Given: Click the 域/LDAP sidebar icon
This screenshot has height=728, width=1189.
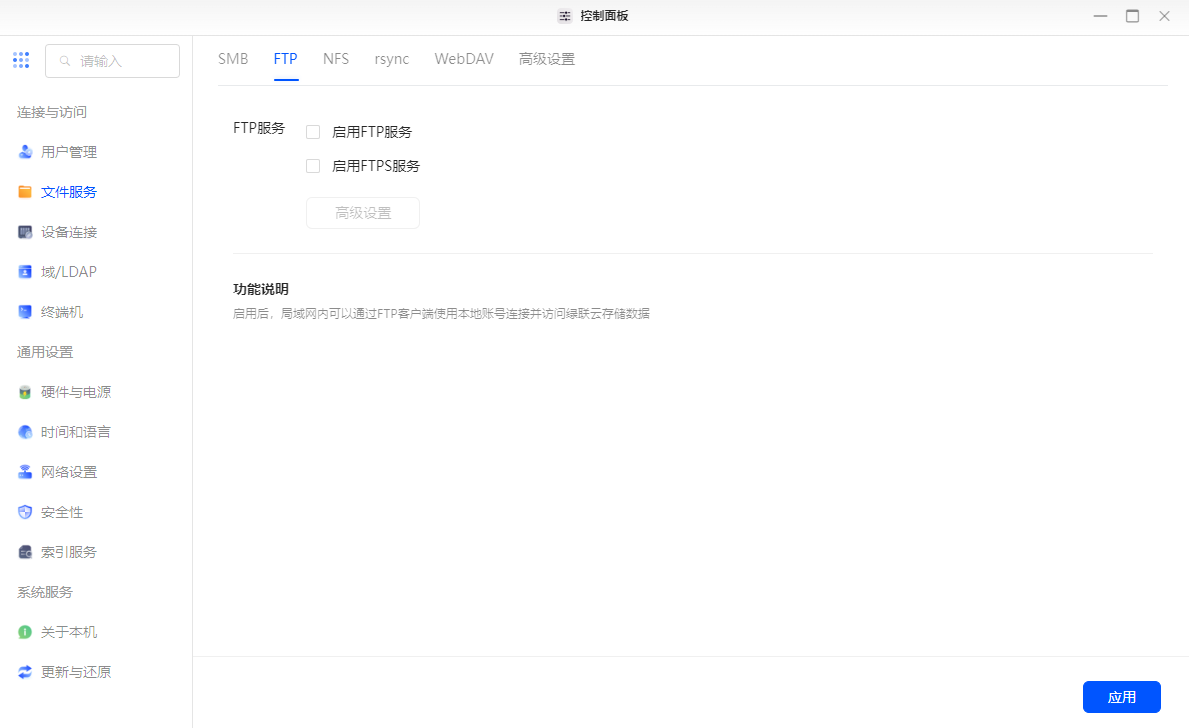Looking at the screenshot, I should click(25, 271).
